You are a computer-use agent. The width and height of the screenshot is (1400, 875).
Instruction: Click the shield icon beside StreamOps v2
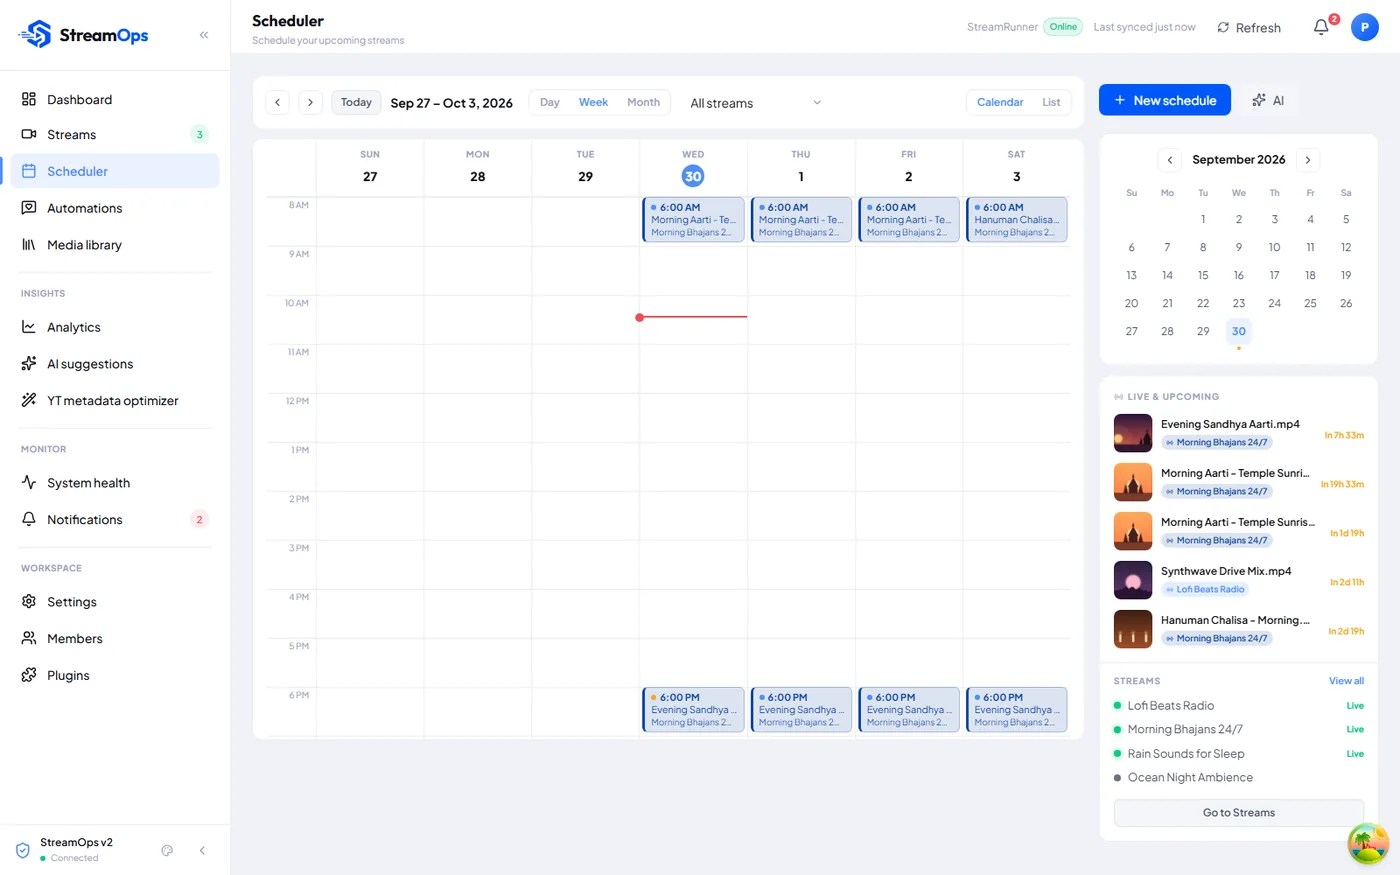tap(23, 850)
